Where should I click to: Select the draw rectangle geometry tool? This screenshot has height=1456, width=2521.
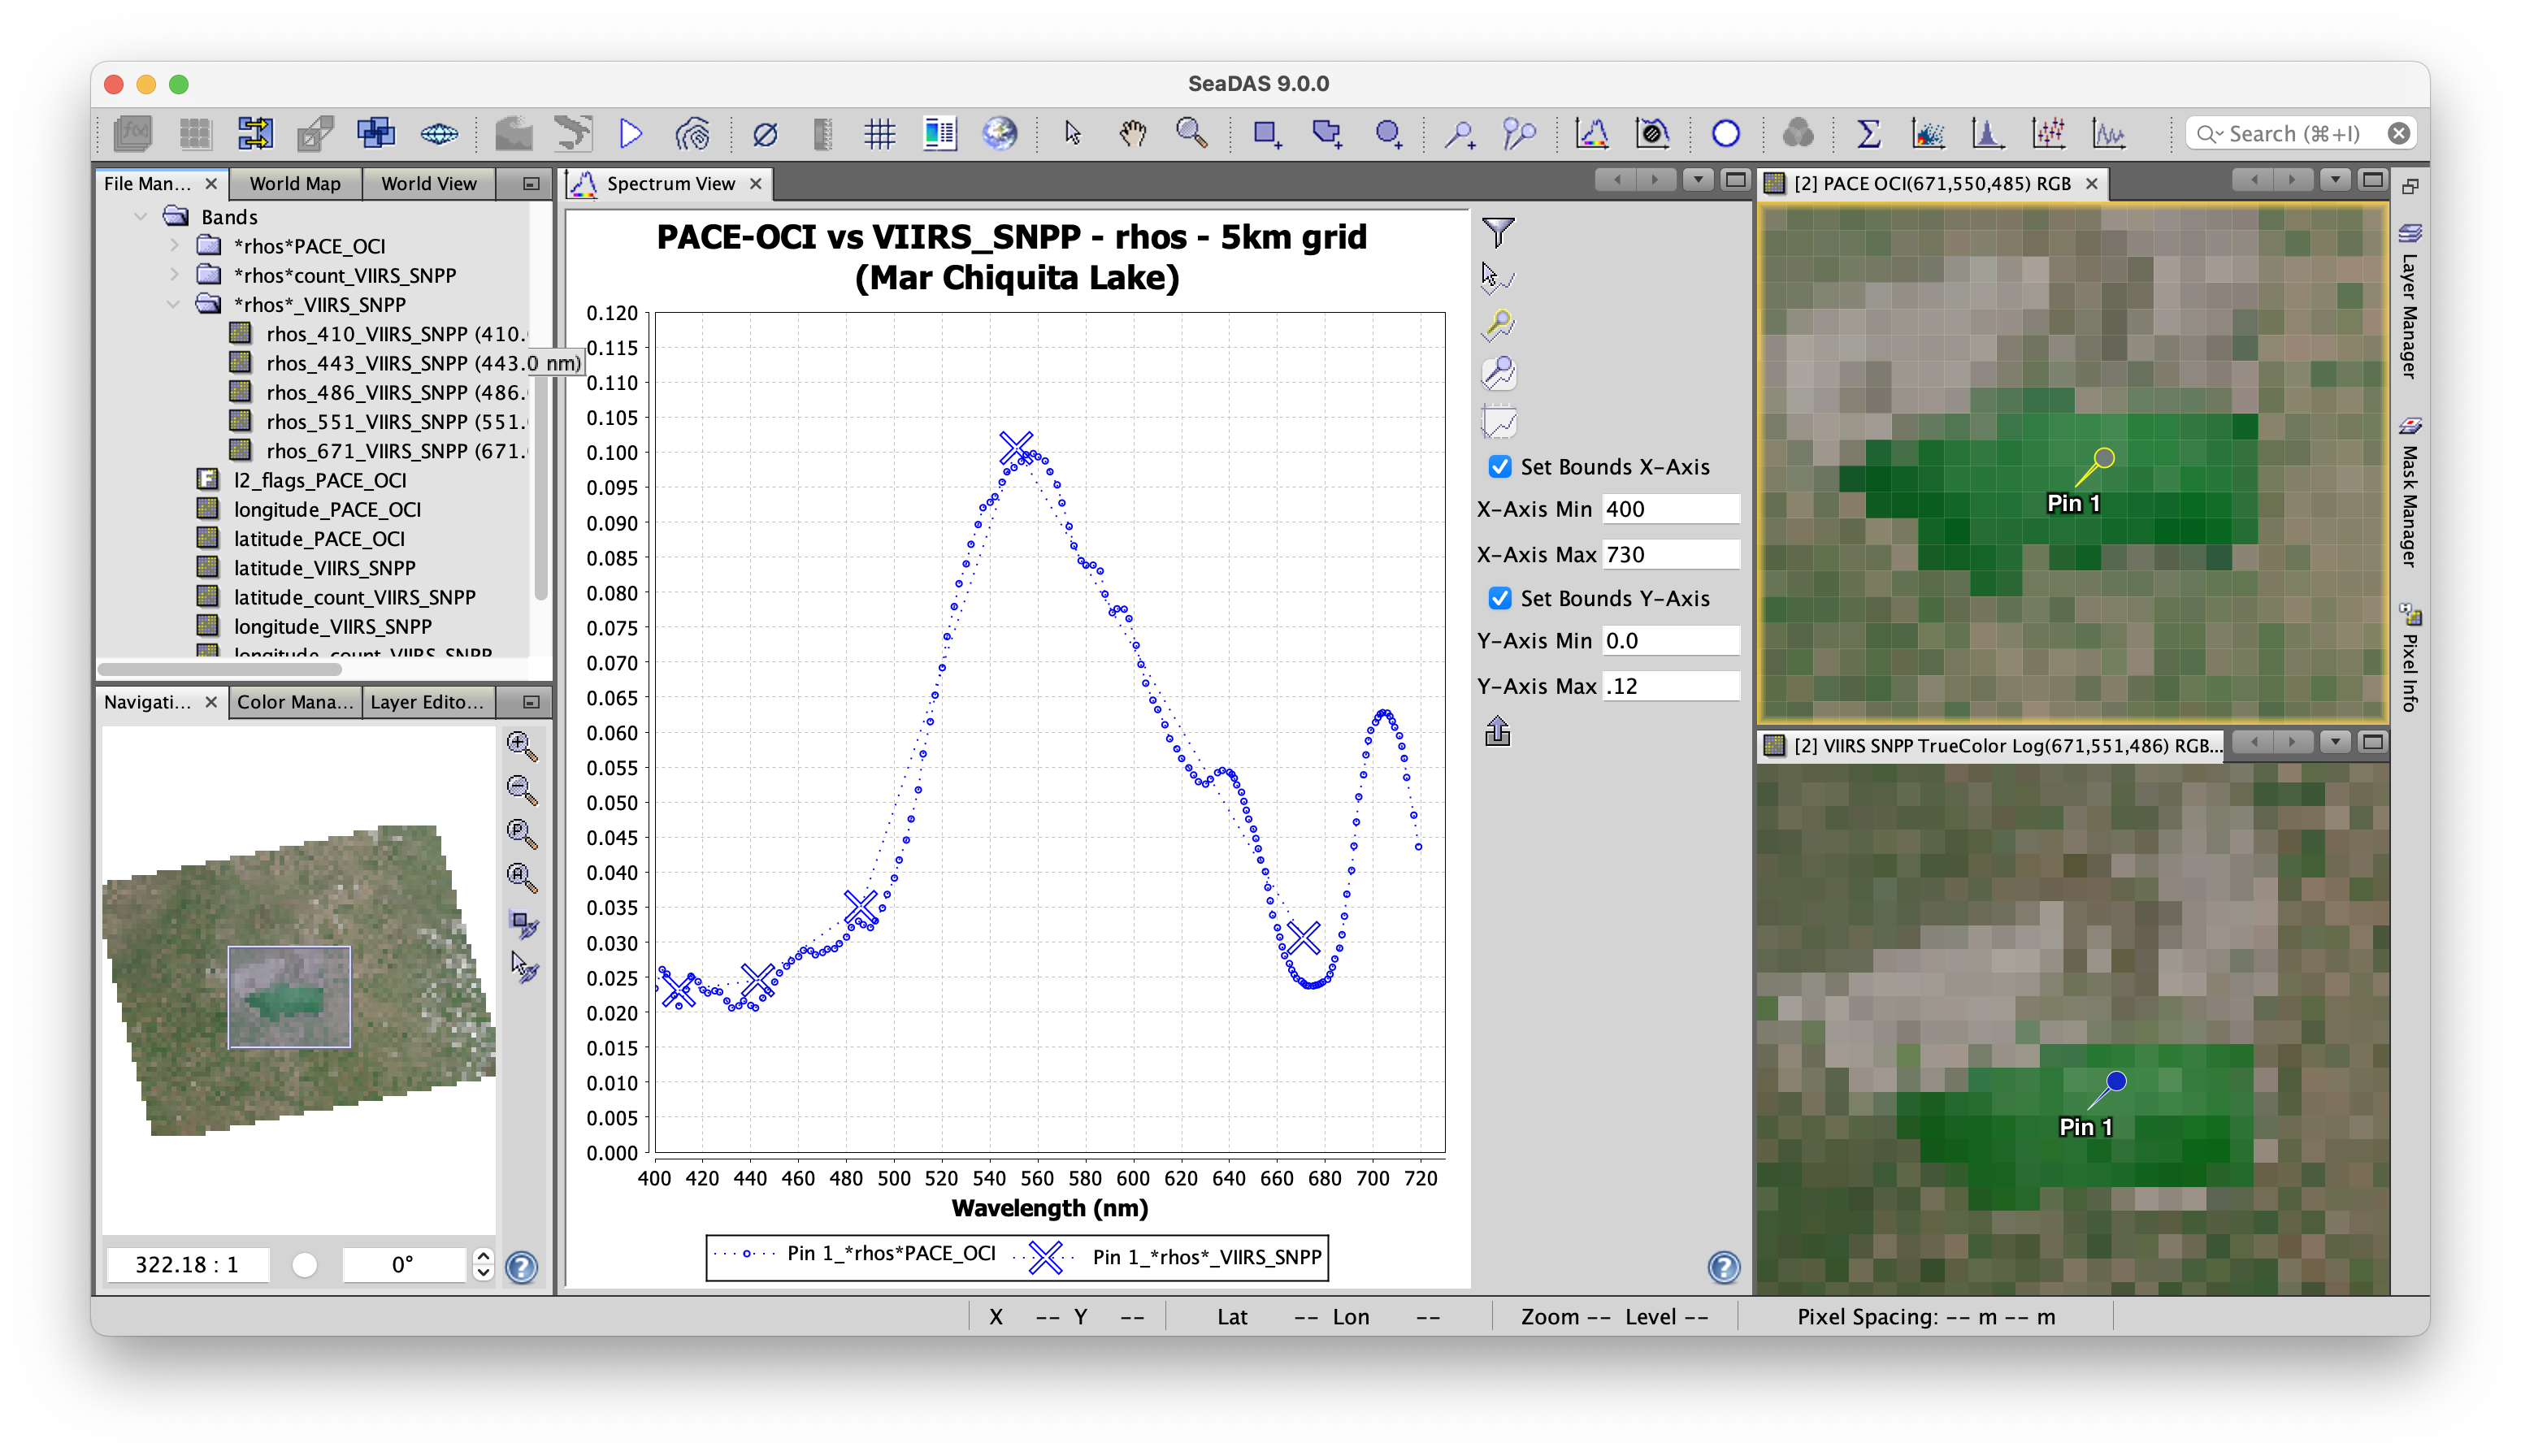coord(1267,133)
